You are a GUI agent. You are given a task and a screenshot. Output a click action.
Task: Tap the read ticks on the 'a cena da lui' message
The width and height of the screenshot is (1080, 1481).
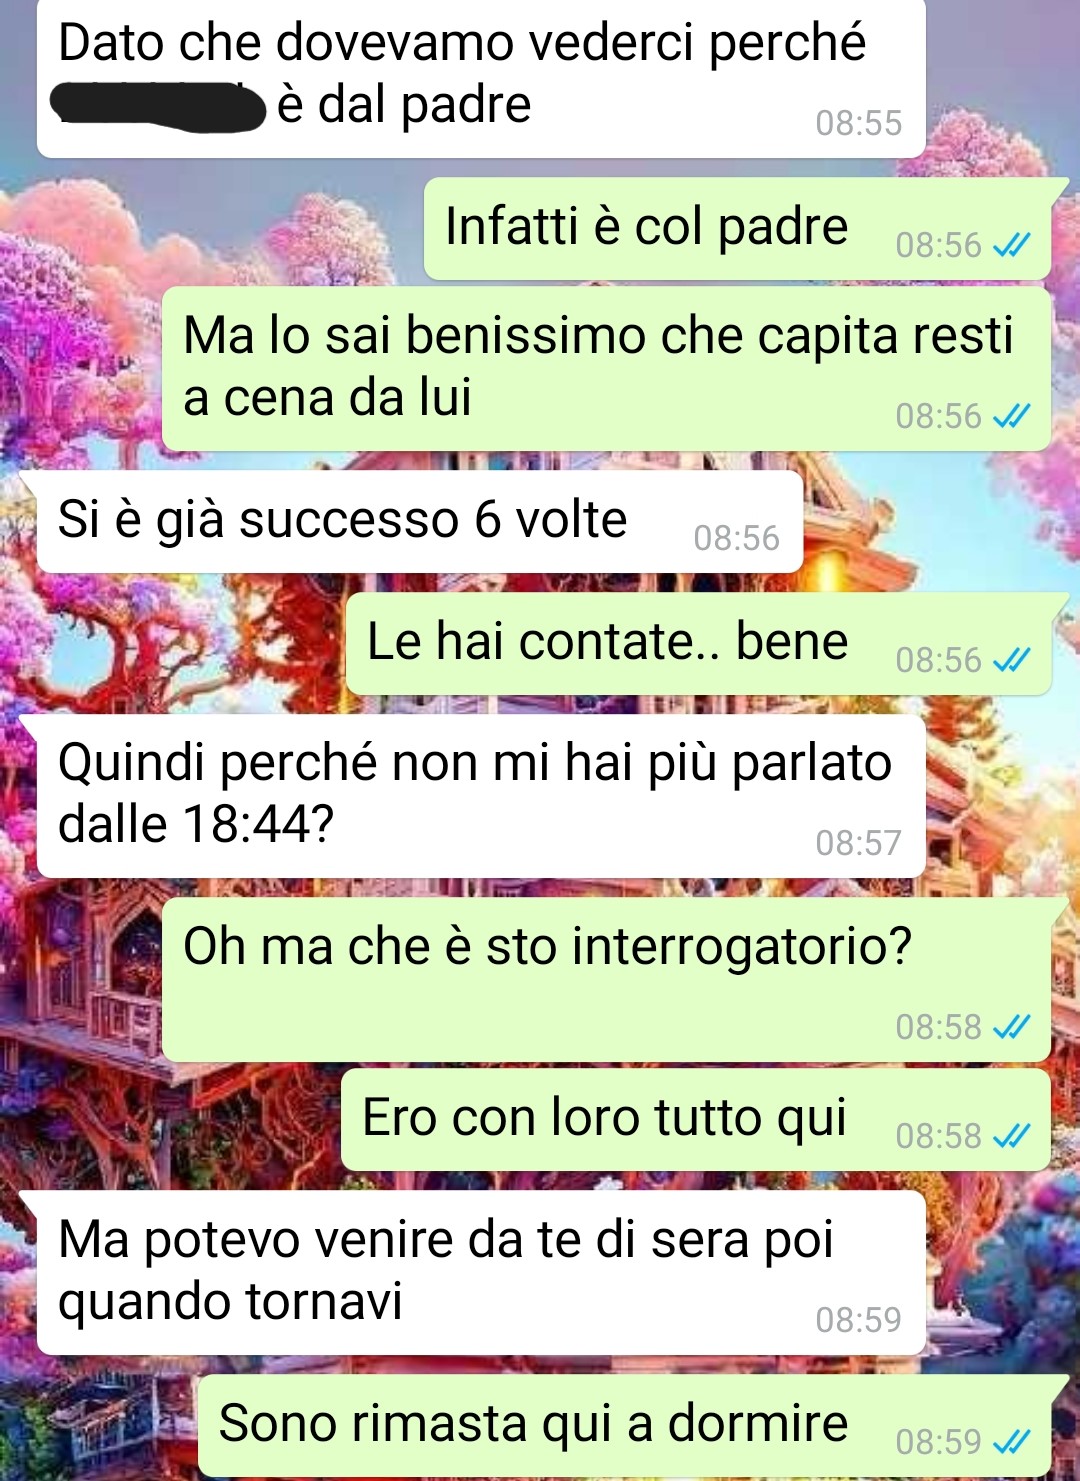1011,416
